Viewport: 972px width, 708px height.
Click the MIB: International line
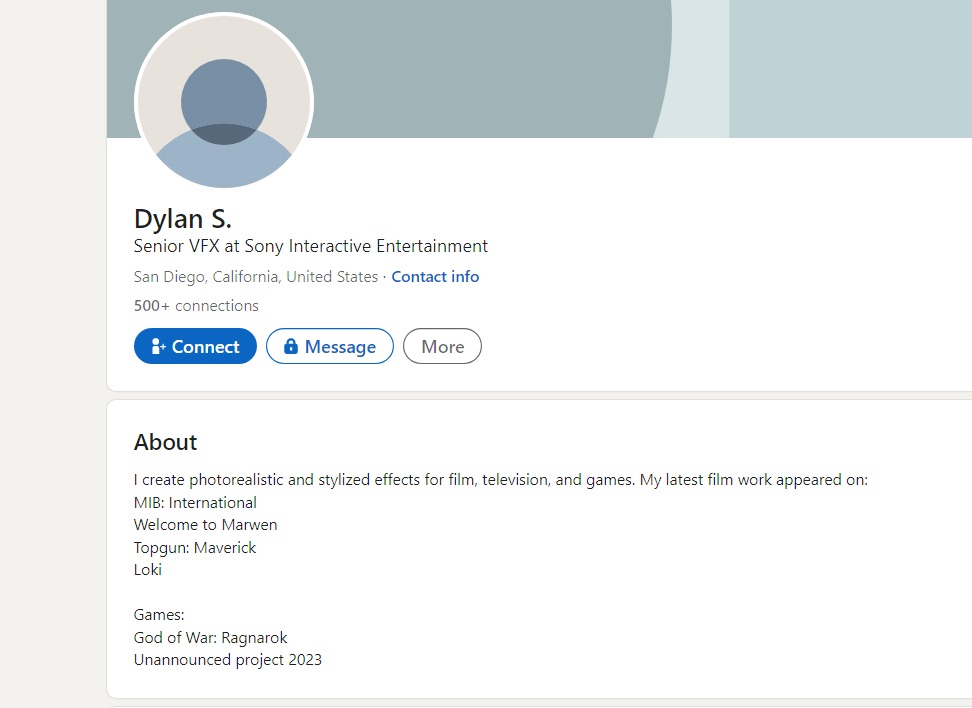195,503
